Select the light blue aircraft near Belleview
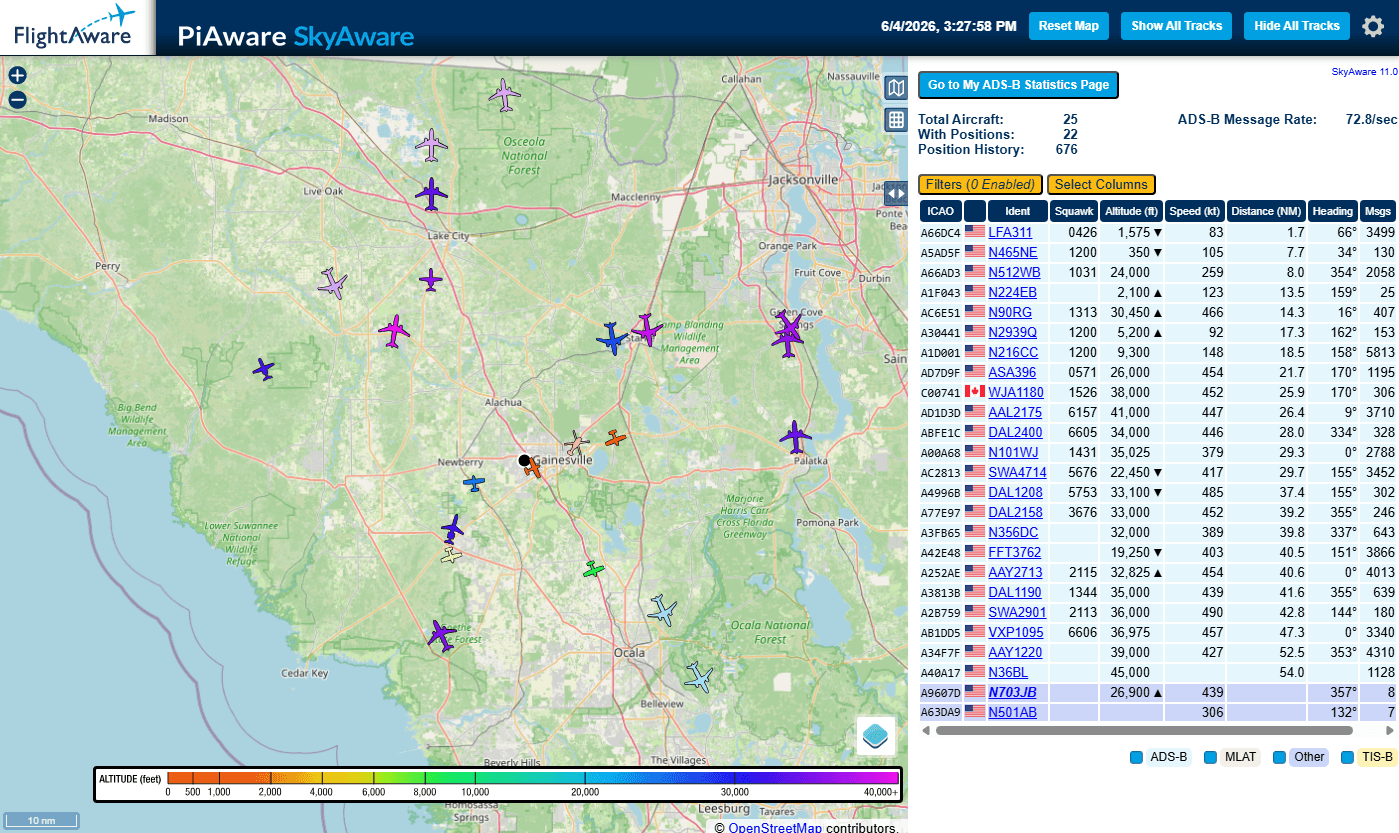This screenshot has width=1399, height=833. coord(699,677)
